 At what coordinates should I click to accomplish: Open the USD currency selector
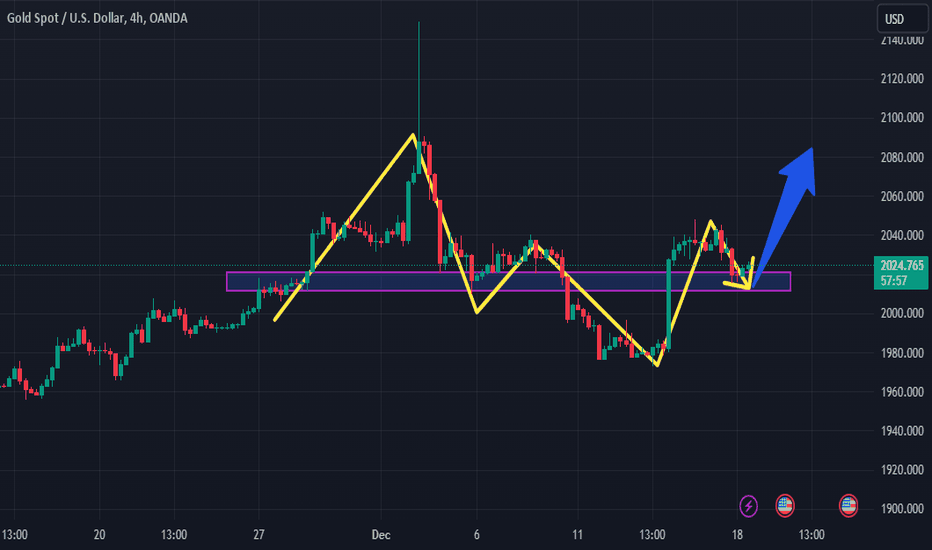click(x=902, y=19)
